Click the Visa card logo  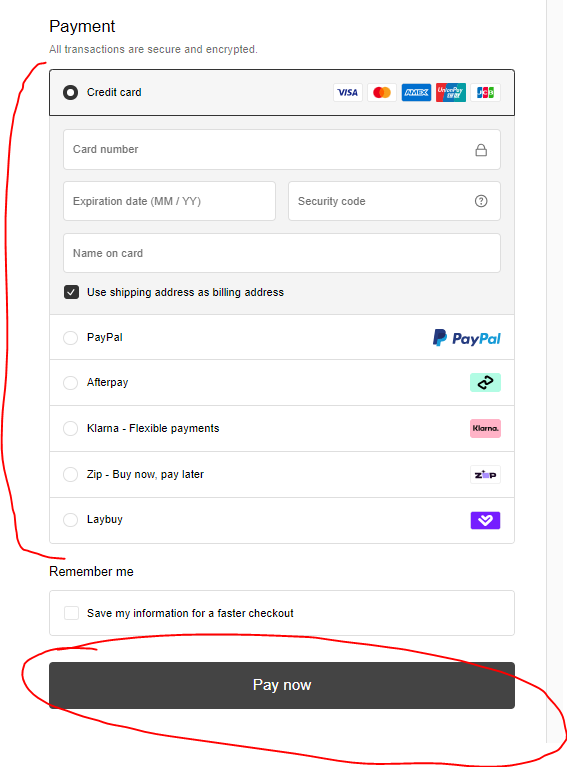[348, 92]
